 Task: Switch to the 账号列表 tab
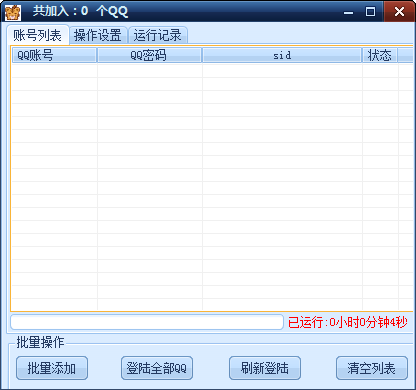click(x=38, y=35)
